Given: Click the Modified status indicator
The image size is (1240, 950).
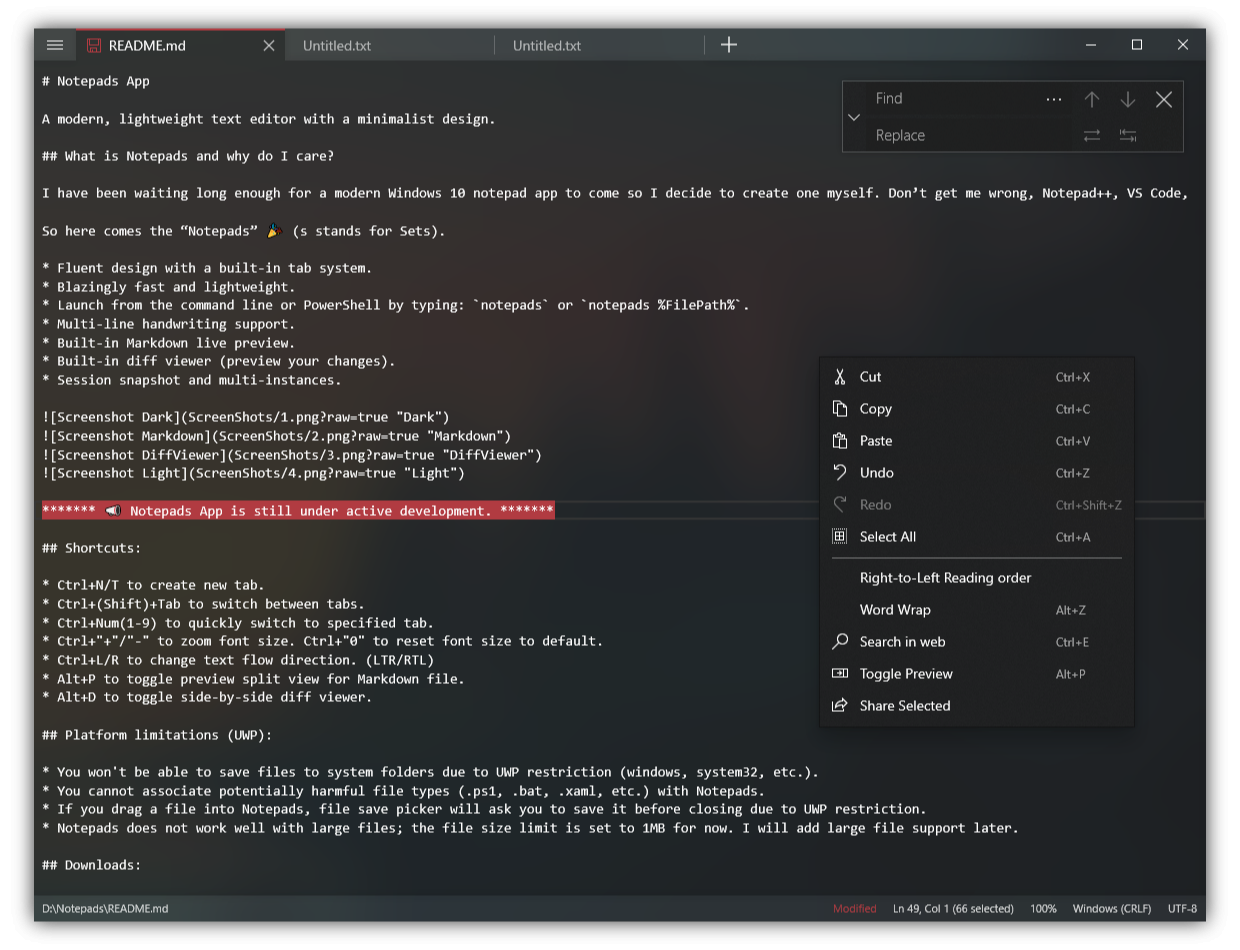Looking at the screenshot, I should tap(854, 909).
